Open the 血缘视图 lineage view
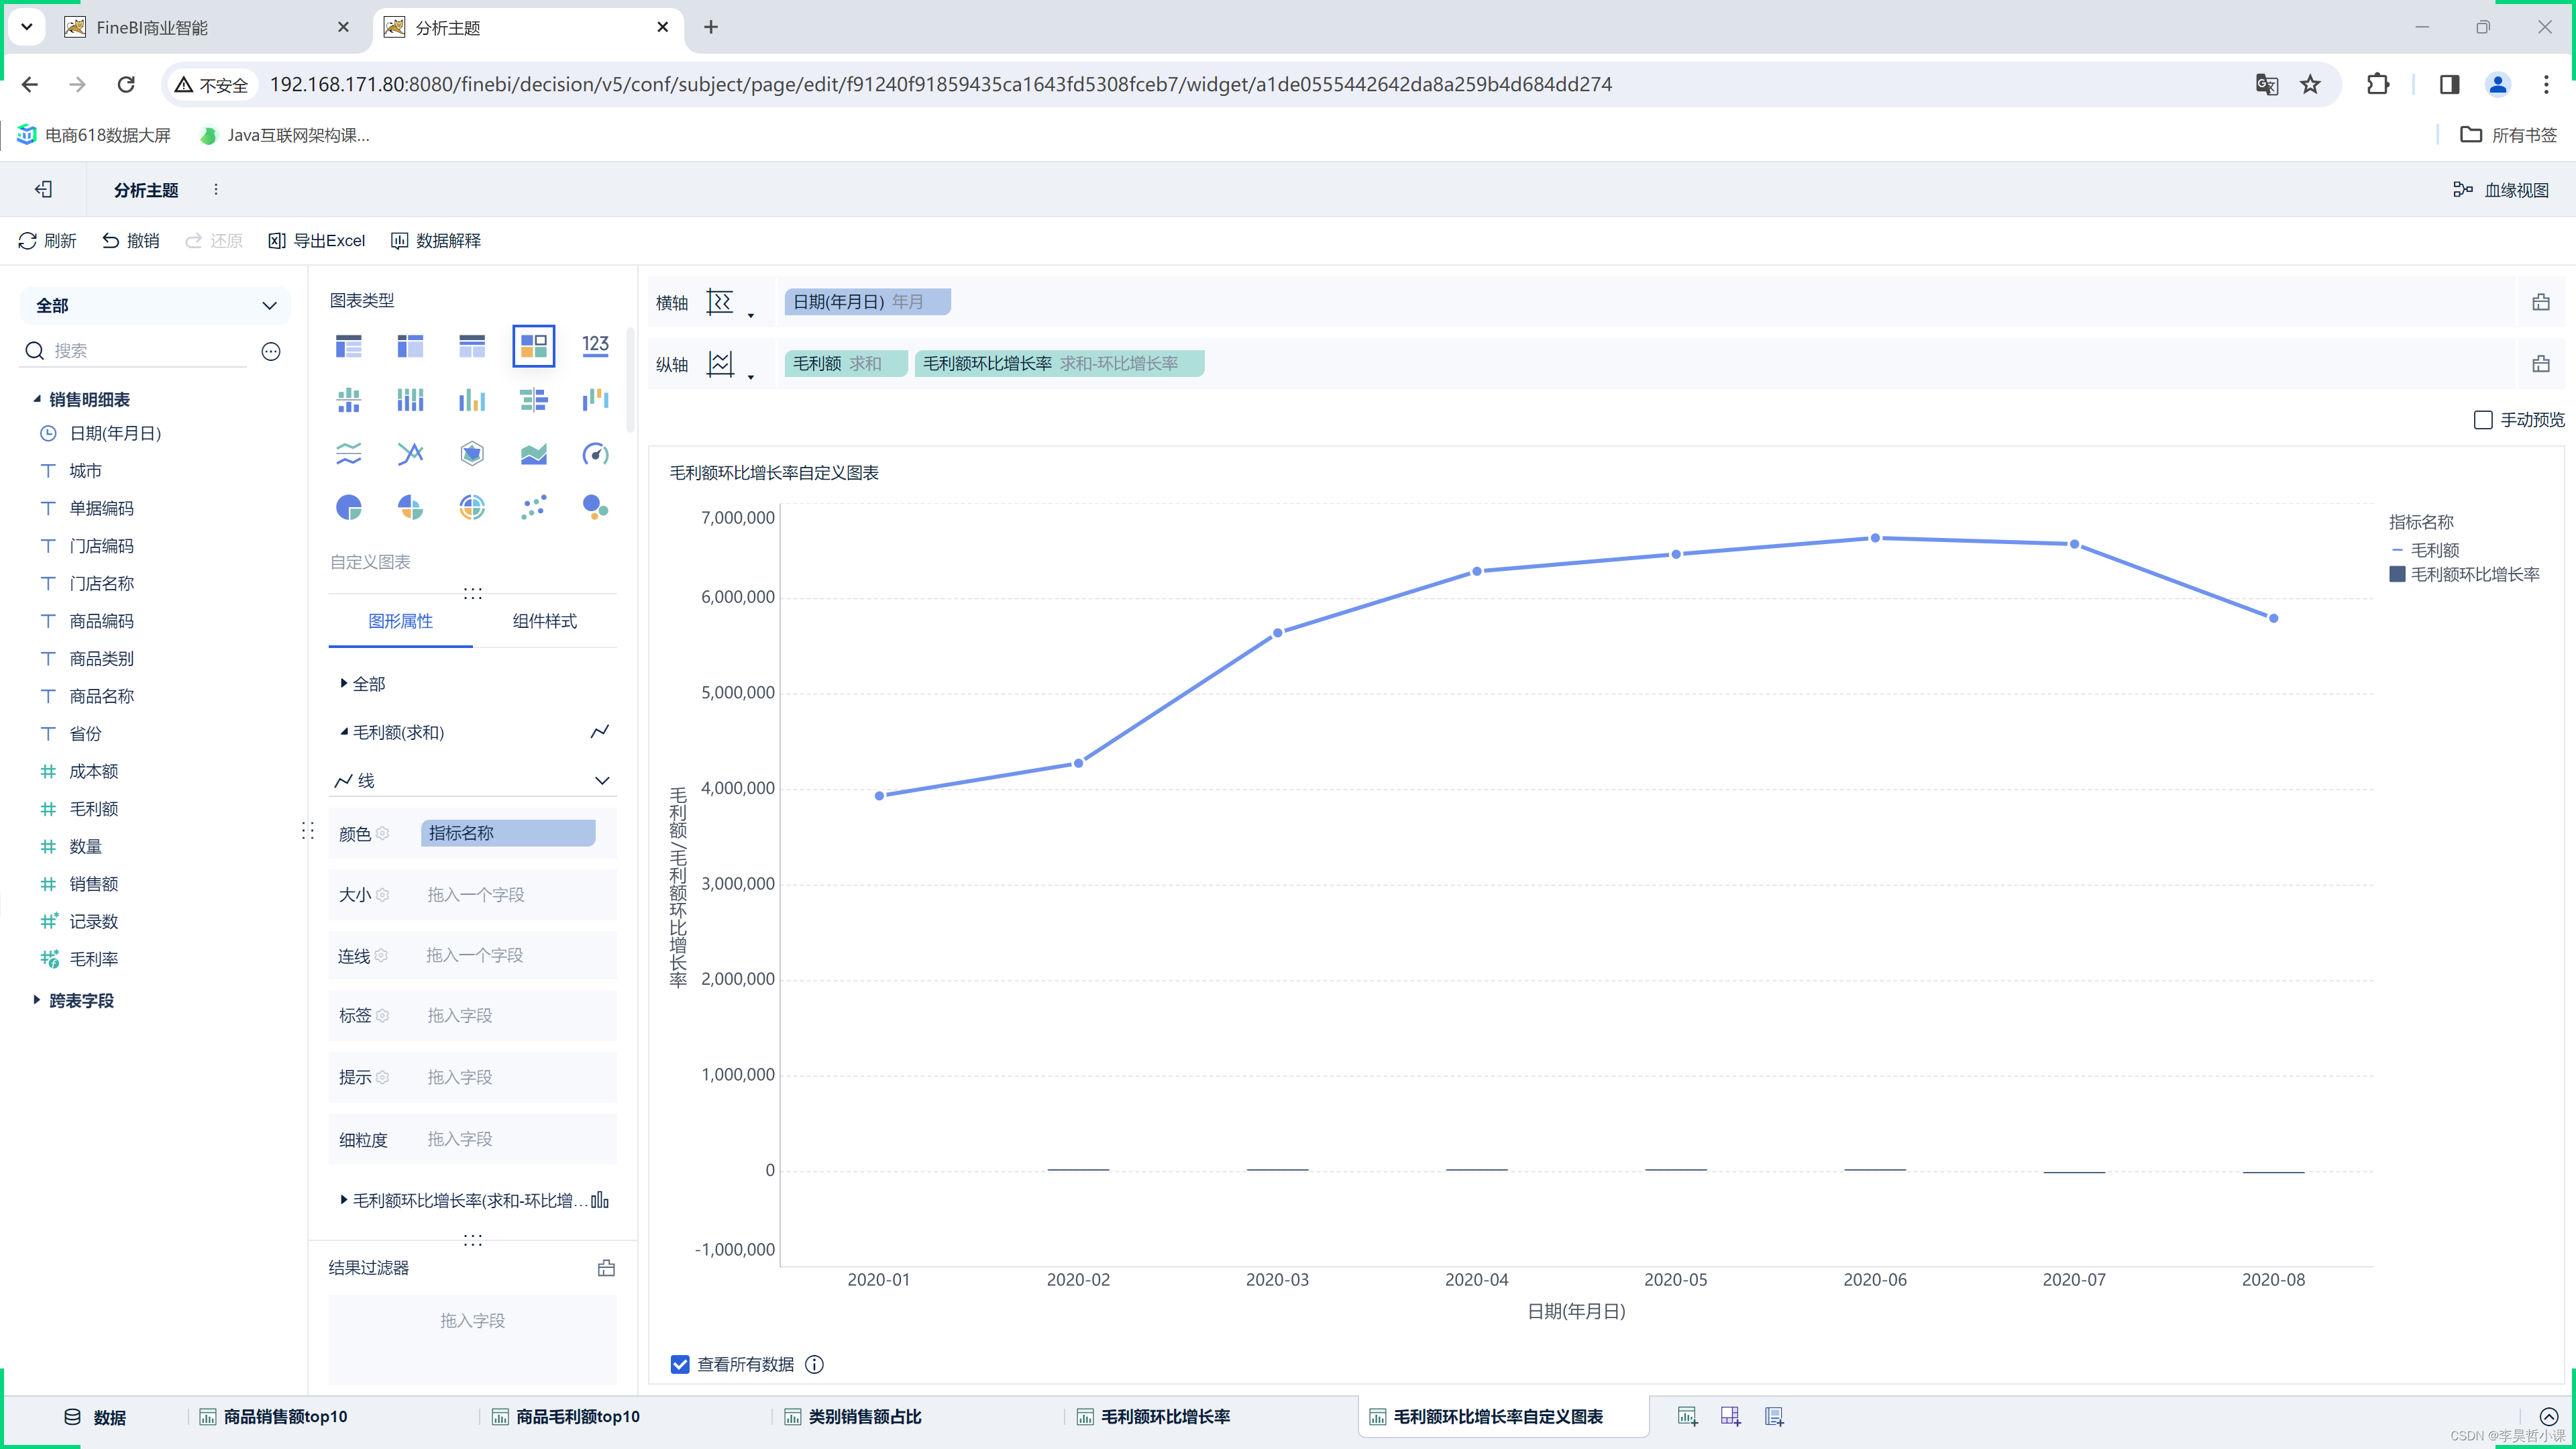 2501,190
